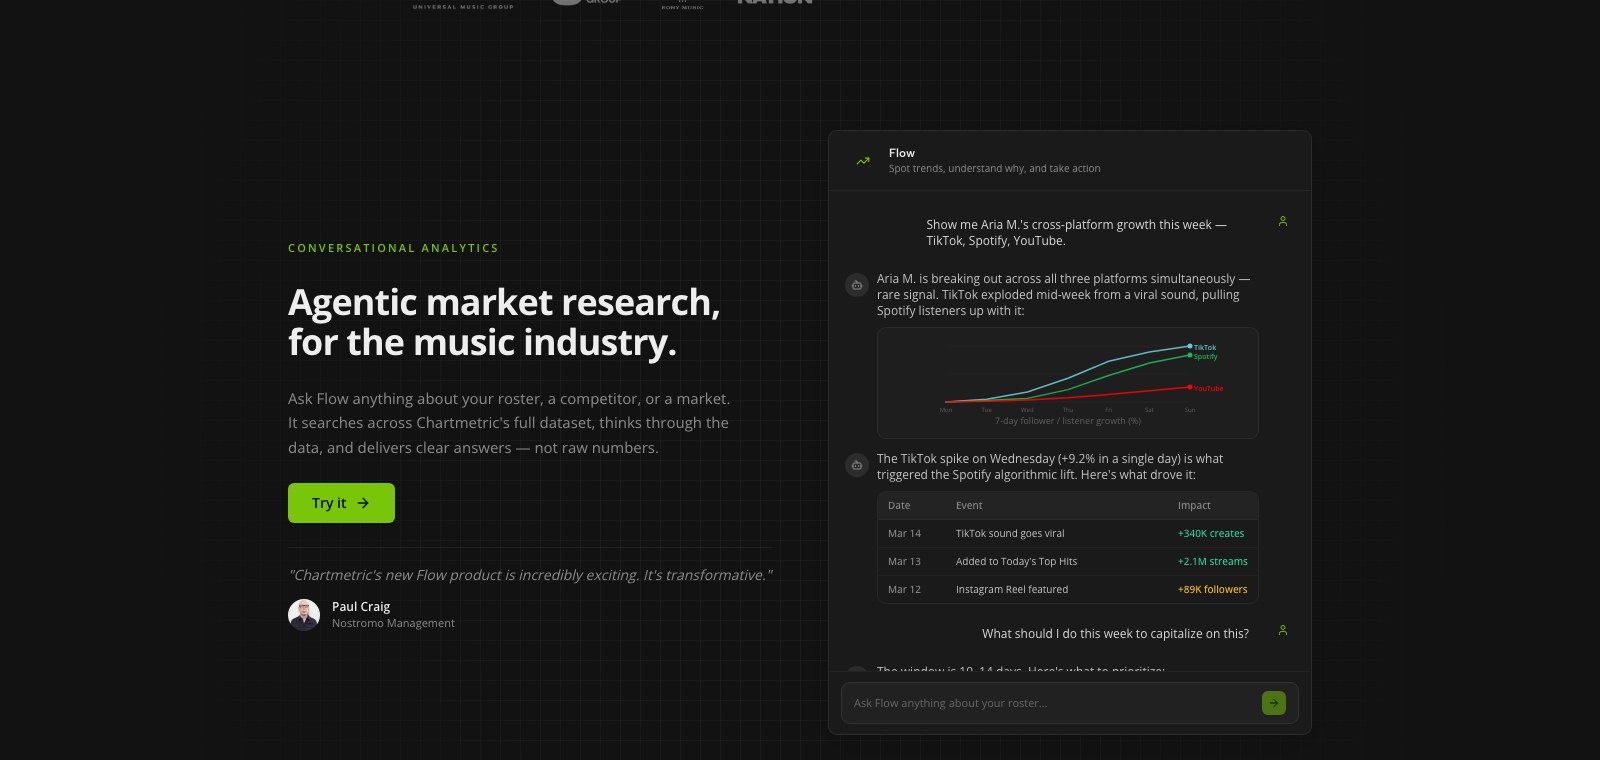Screen dimensions: 1600x760
Task: Click the 'Mar 14' date cell
Action: tap(904, 533)
